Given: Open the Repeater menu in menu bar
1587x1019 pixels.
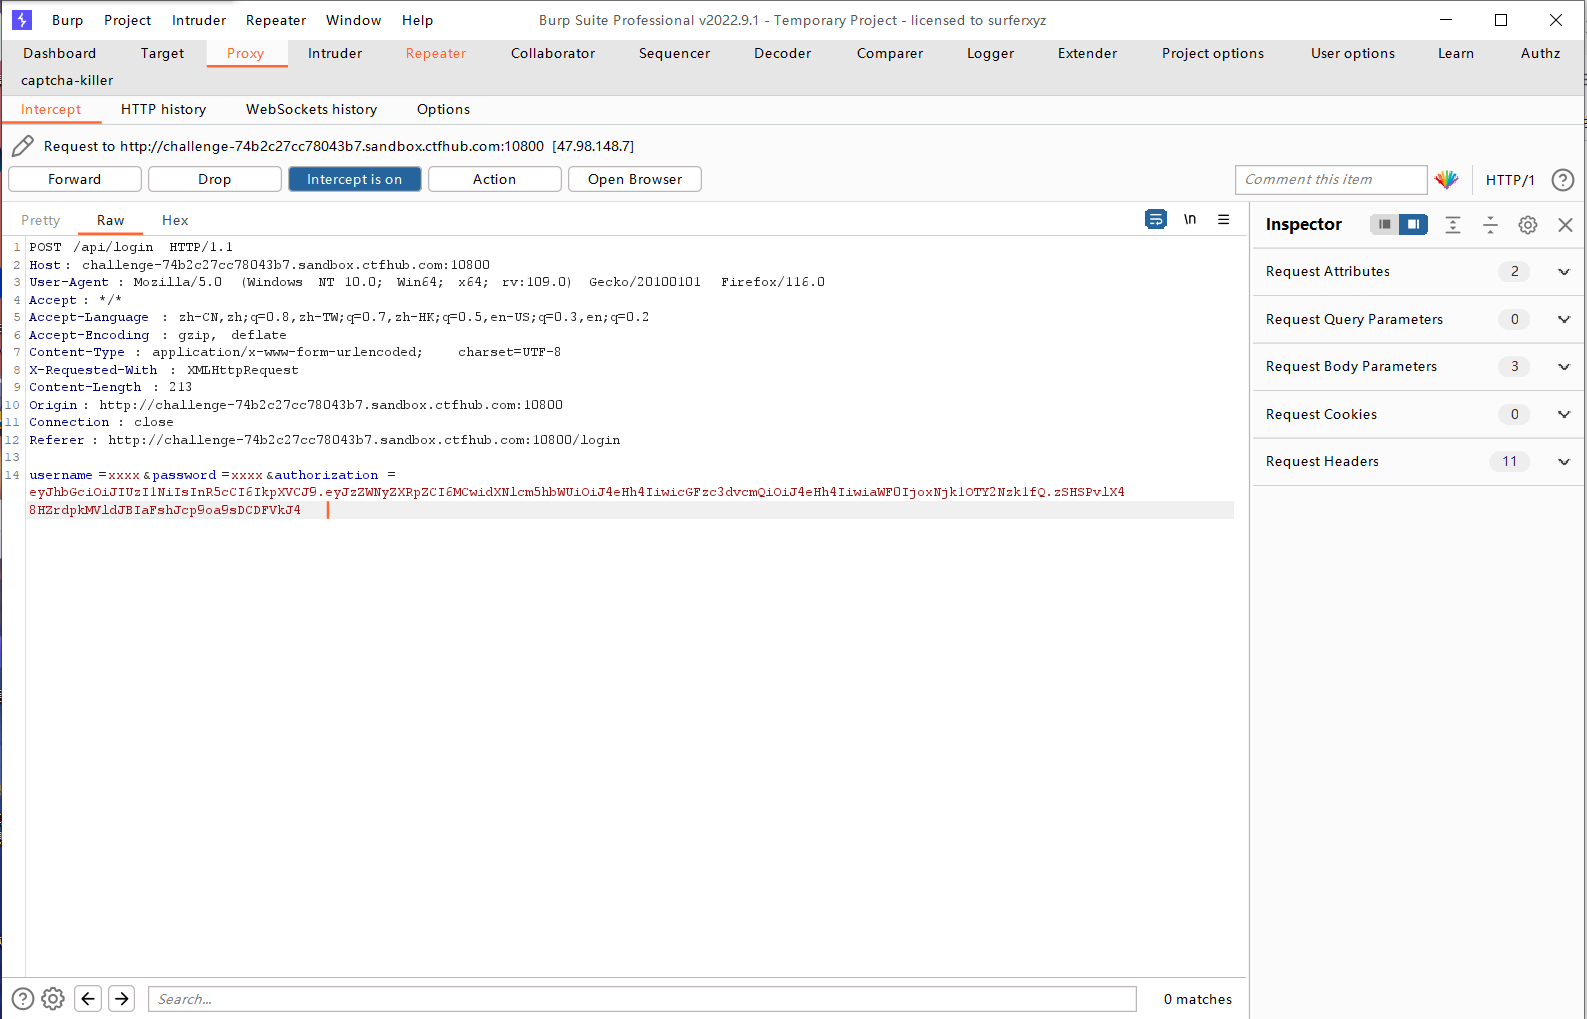Looking at the screenshot, I should coord(276,20).
